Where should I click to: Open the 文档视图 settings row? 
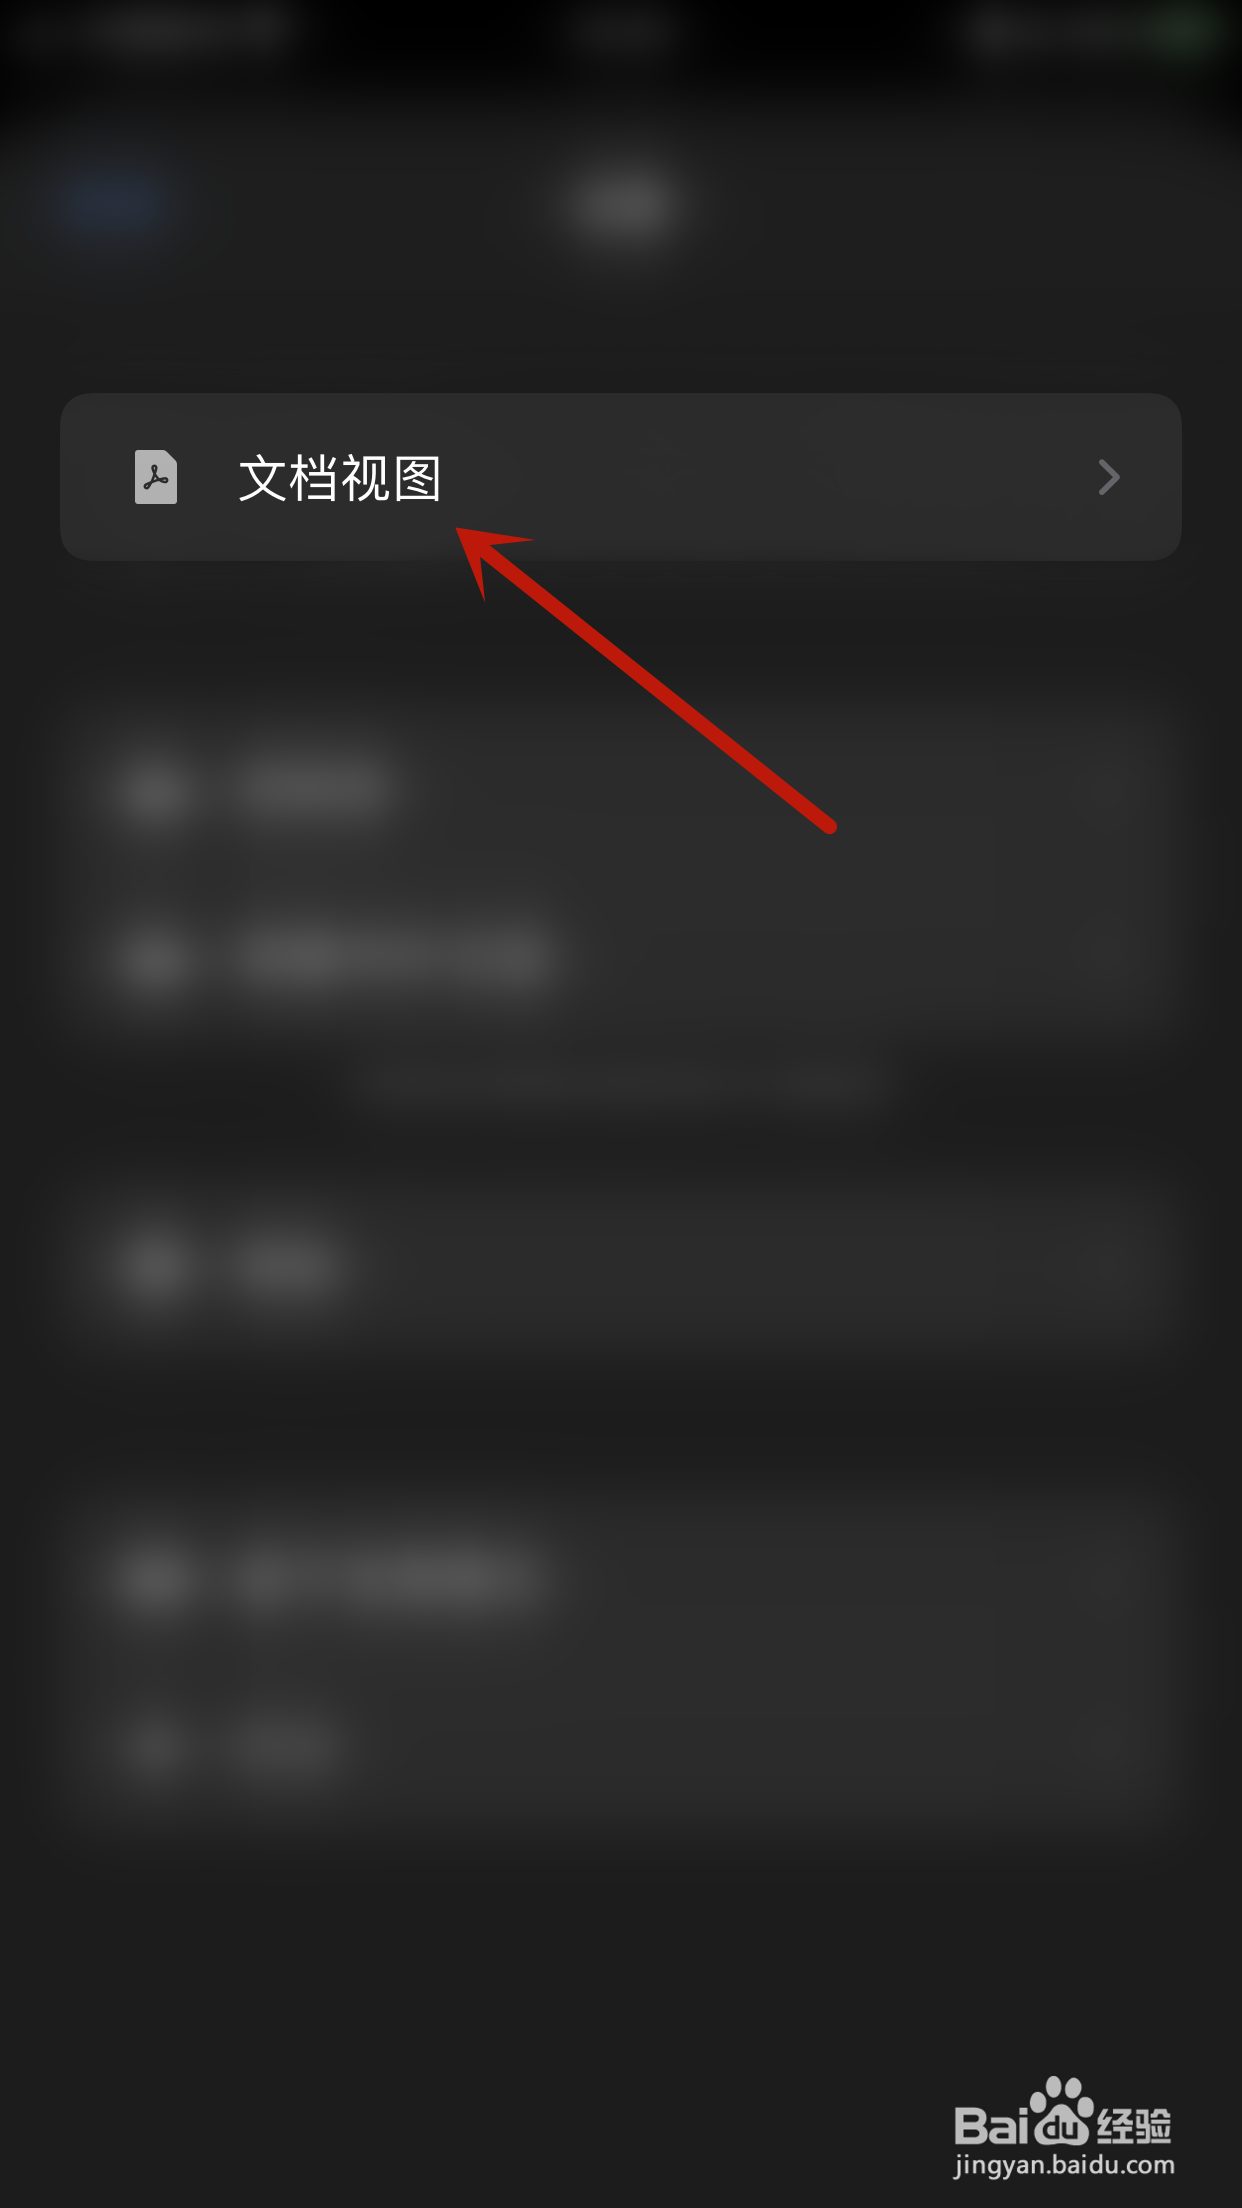(621, 477)
